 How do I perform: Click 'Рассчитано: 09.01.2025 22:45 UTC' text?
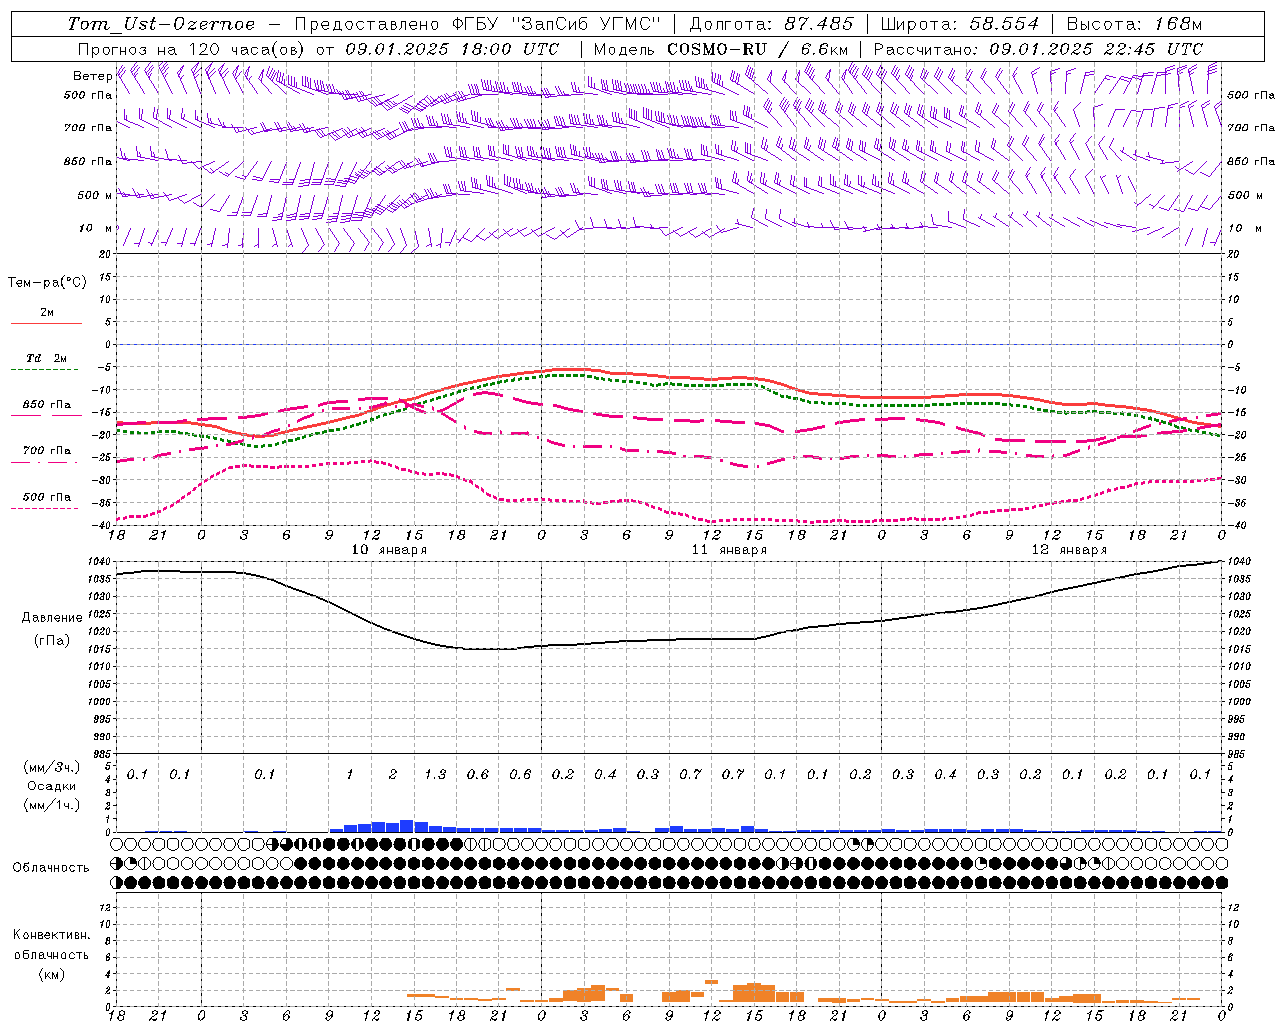(x=1038, y=49)
